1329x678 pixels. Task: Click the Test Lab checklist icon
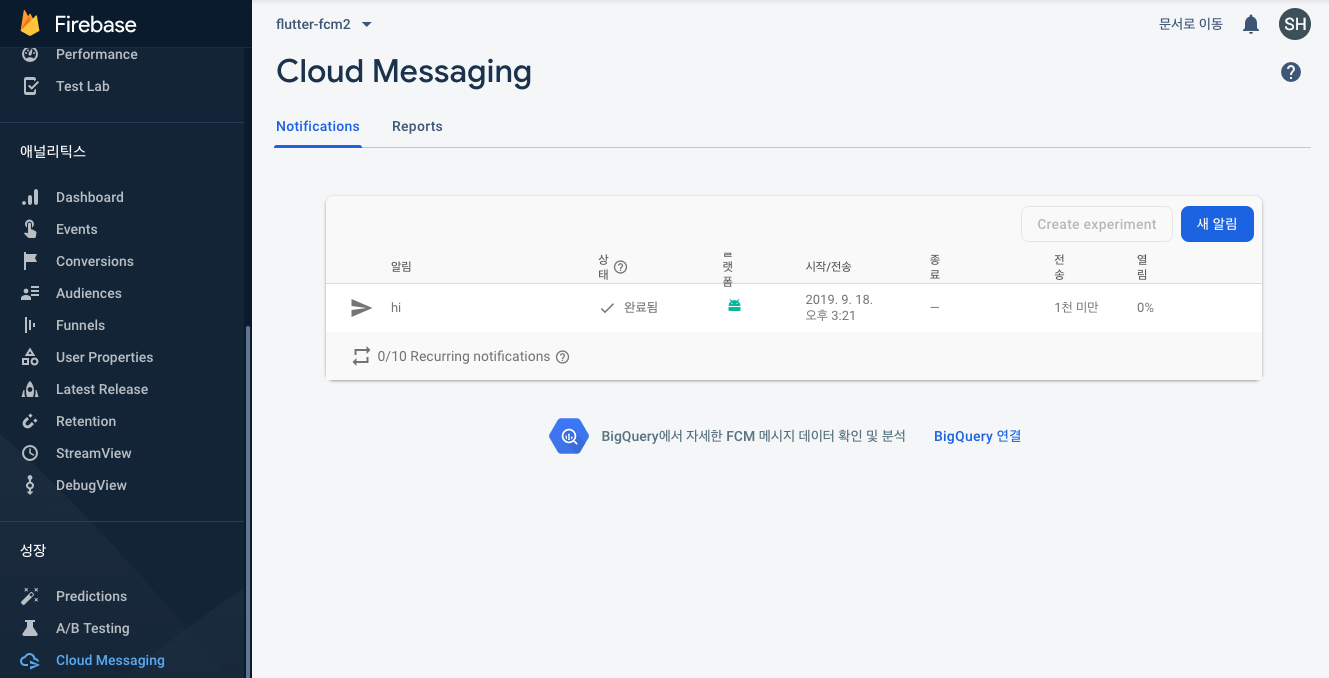[x=30, y=86]
